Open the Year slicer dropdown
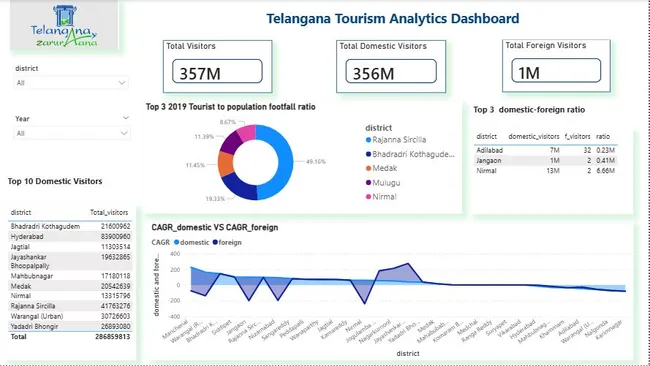The image size is (650, 366). [x=72, y=133]
